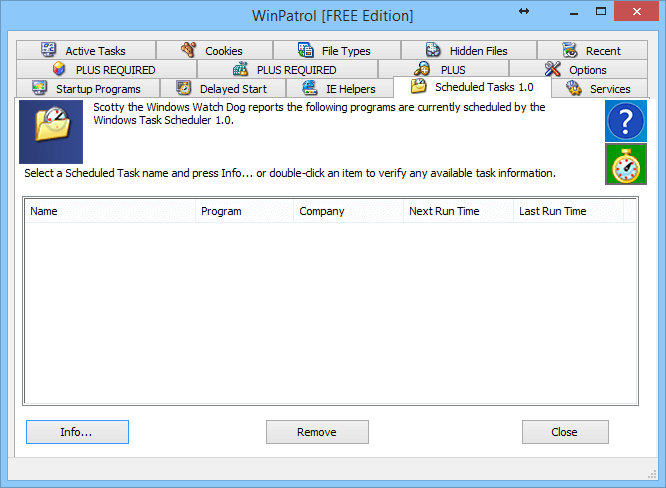Click the magnifier PLUS tab icon
Image resolution: width=666 pixels, height=488 pixels.
[x=422, y=68]
